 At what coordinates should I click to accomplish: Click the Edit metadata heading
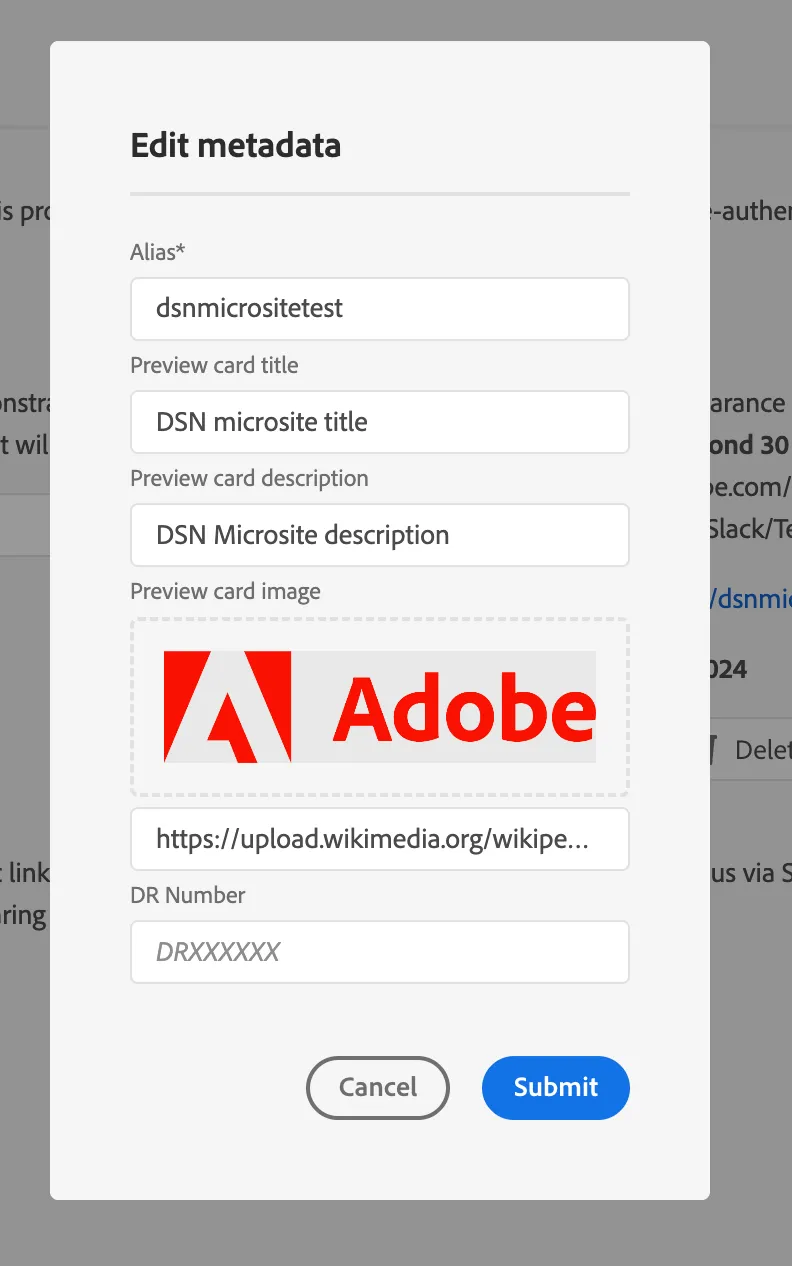(236, 146)
